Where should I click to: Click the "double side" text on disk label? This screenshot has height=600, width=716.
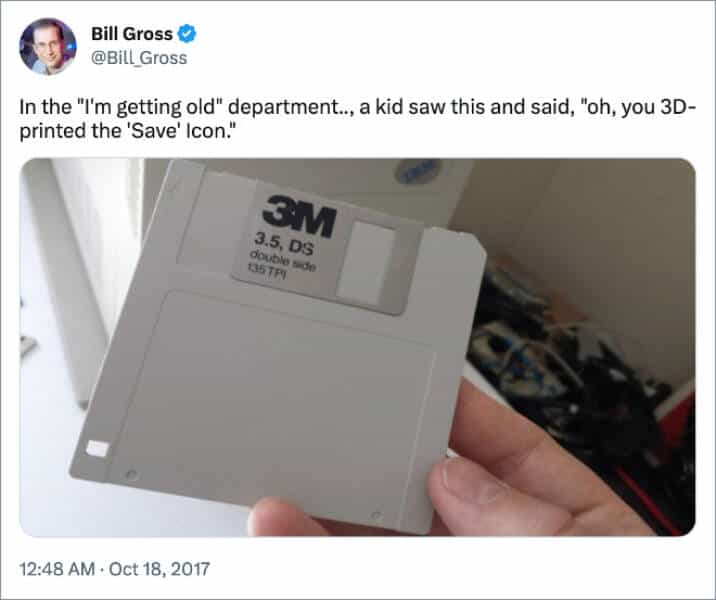(x=282, y=261)
